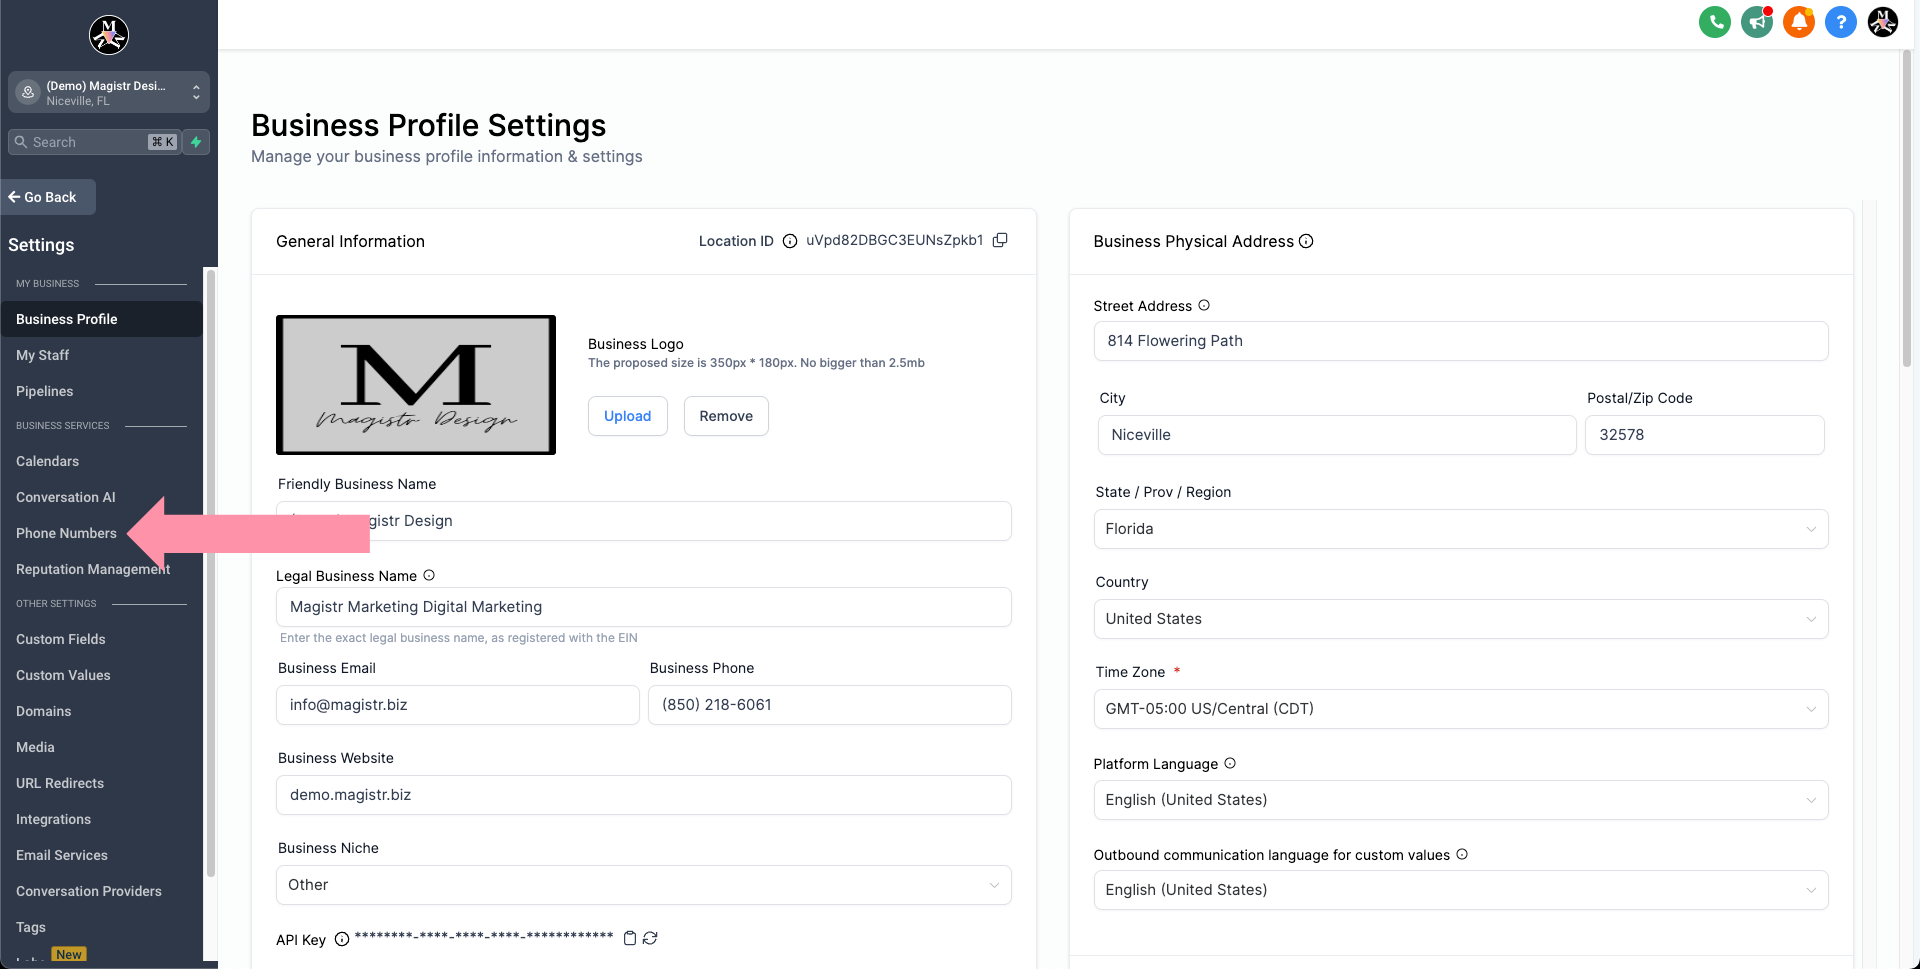
Task: Click the info icon beside Legal Business Name
Action: [x=429, y=575]
